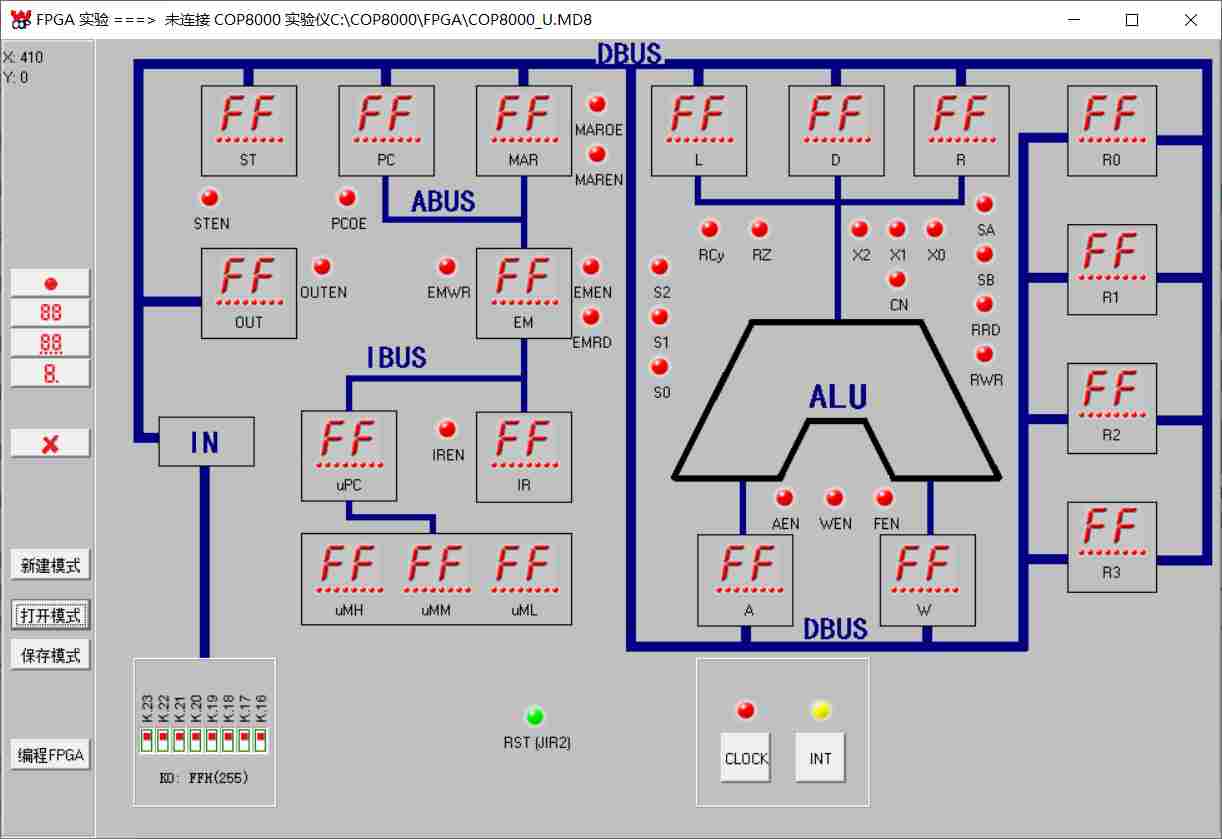Screen dimensions: 1222x839
Task: Click the IN input block
Action: pyautogui.click(x=206, y=442)
